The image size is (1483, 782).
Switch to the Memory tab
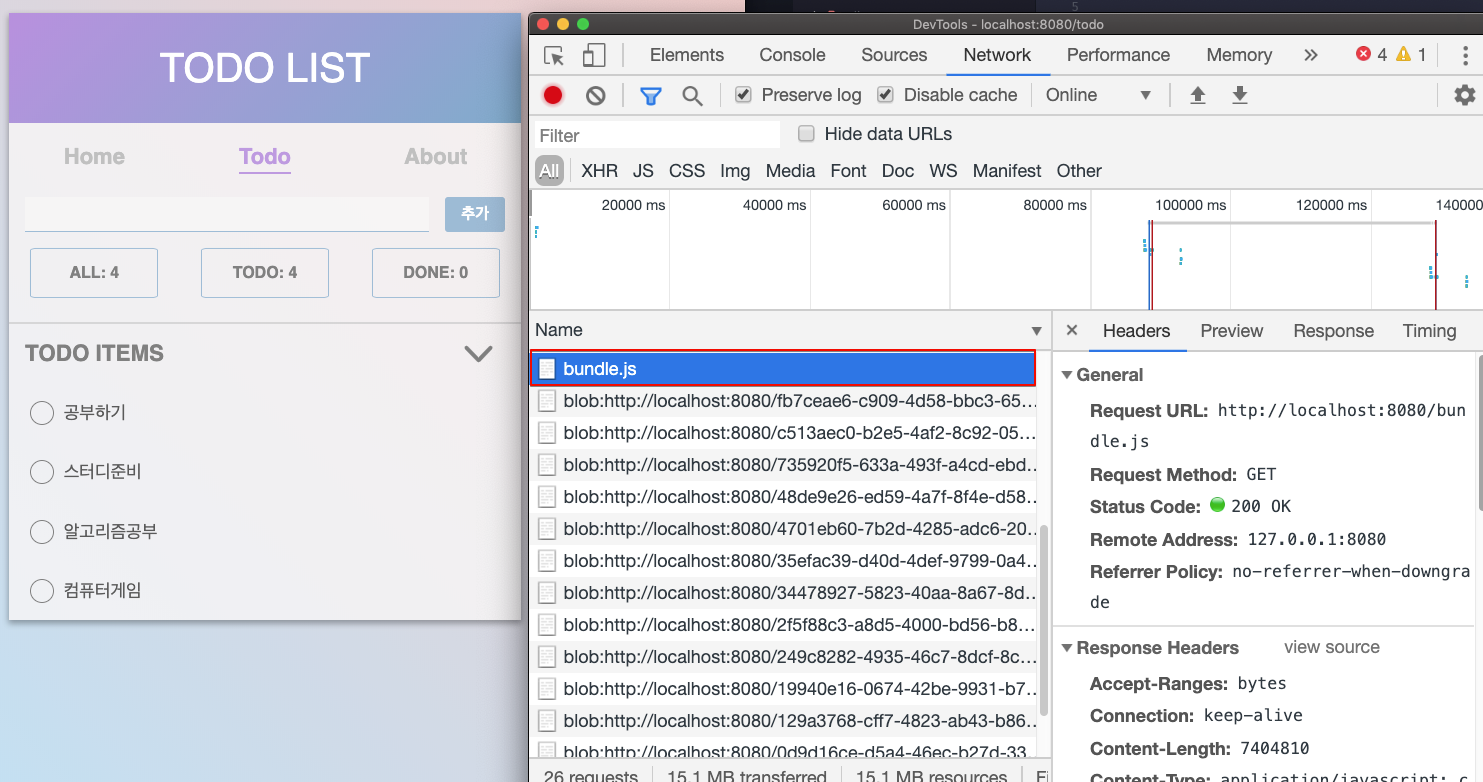1239,55
